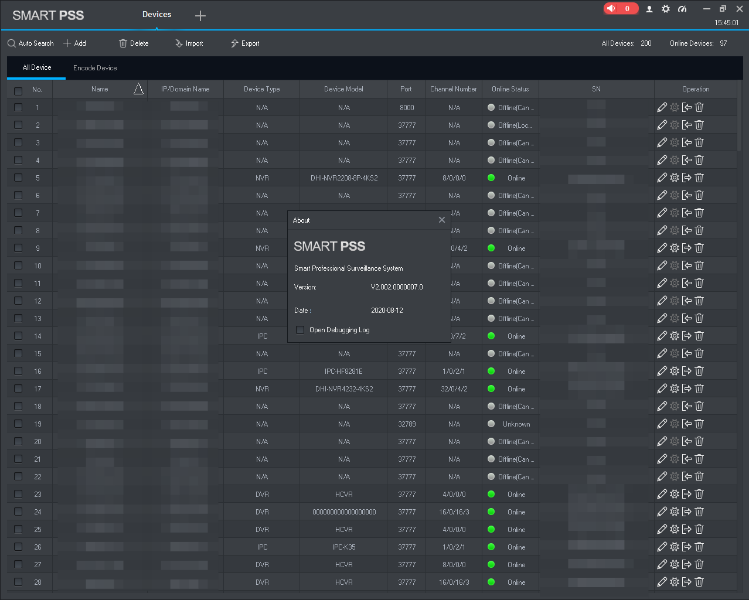Screen dimensions: 749x600
Task: Check the box for device row 28
Action: (x=18, y=582)
